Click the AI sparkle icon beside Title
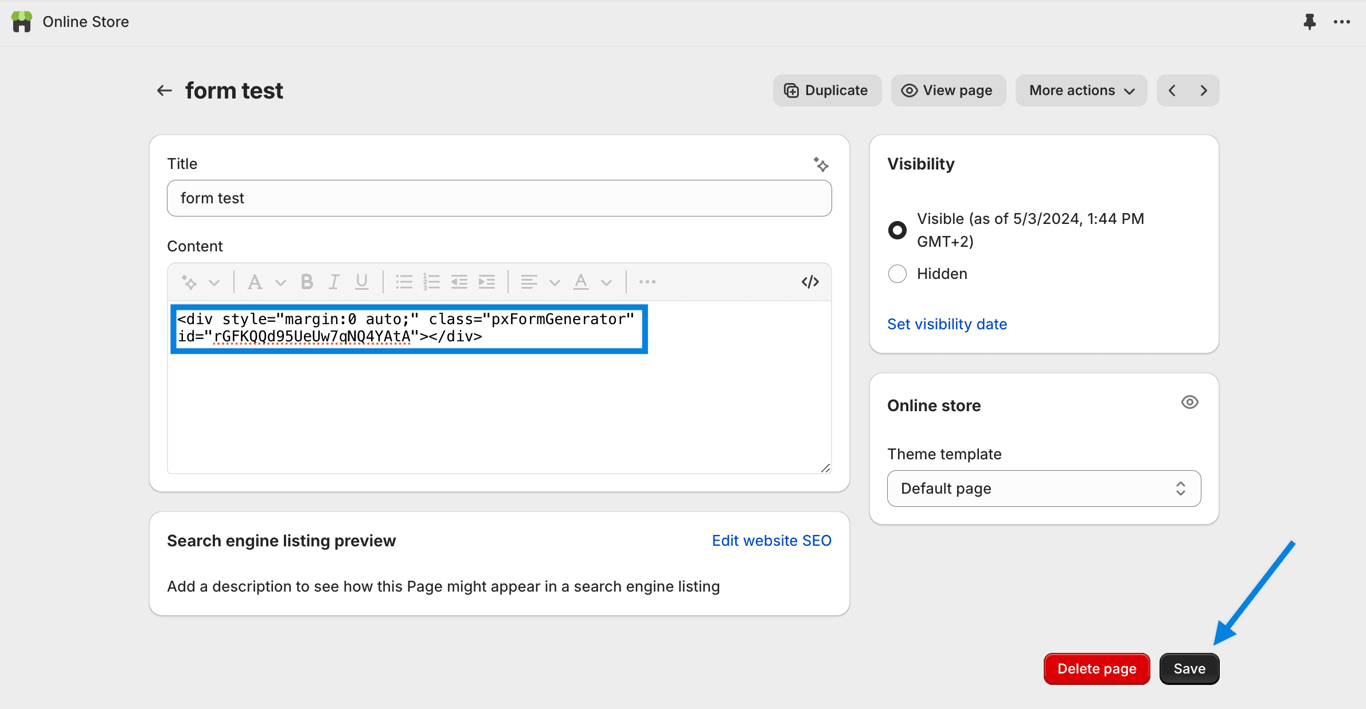Image resolution: width=1366 pixels, height=709 pixels. [821, 164]
